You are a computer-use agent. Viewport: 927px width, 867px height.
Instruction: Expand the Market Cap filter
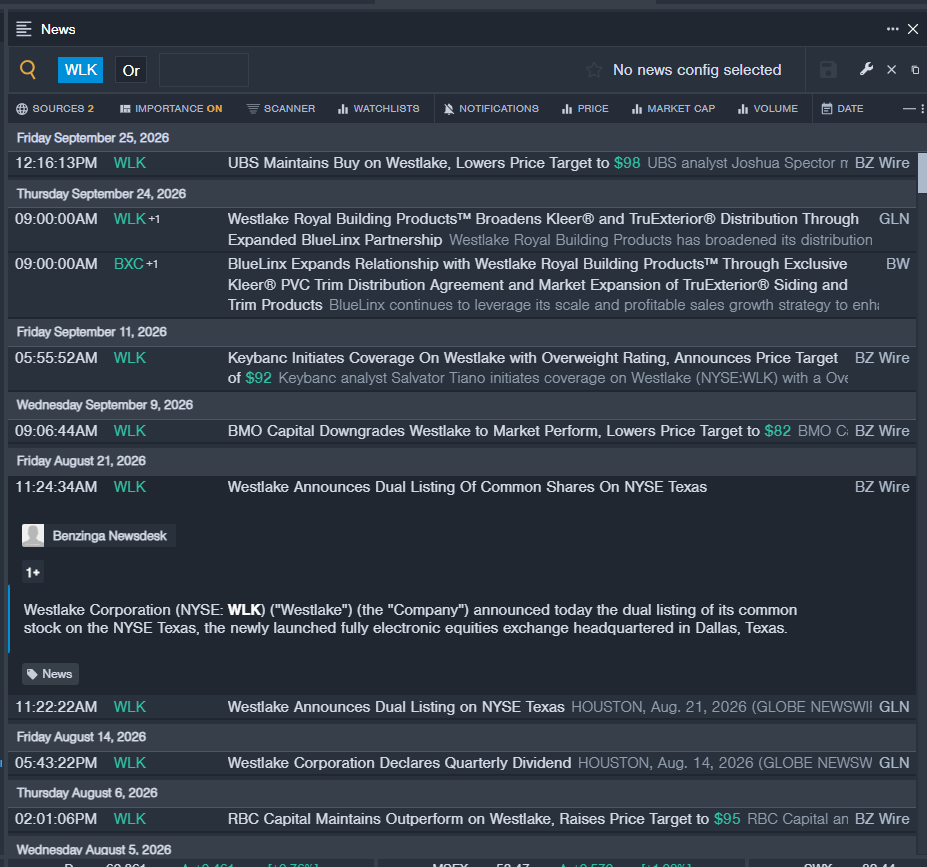[x=673, y=109]
